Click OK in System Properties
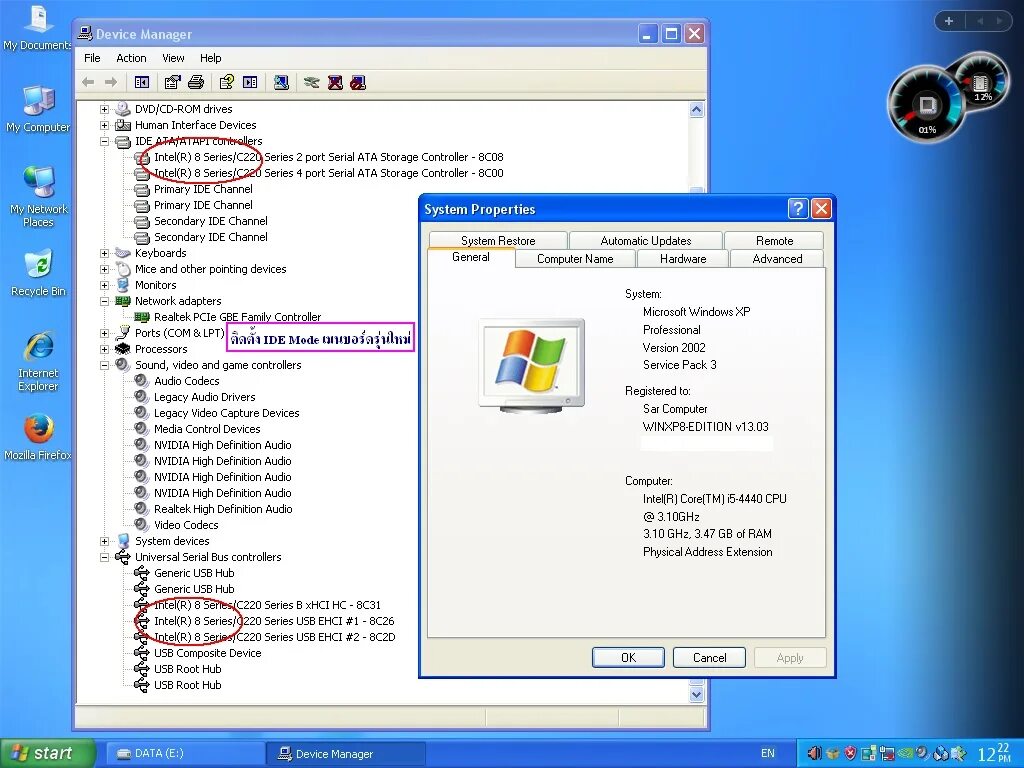1024x768 pixels. pos(628,658)
